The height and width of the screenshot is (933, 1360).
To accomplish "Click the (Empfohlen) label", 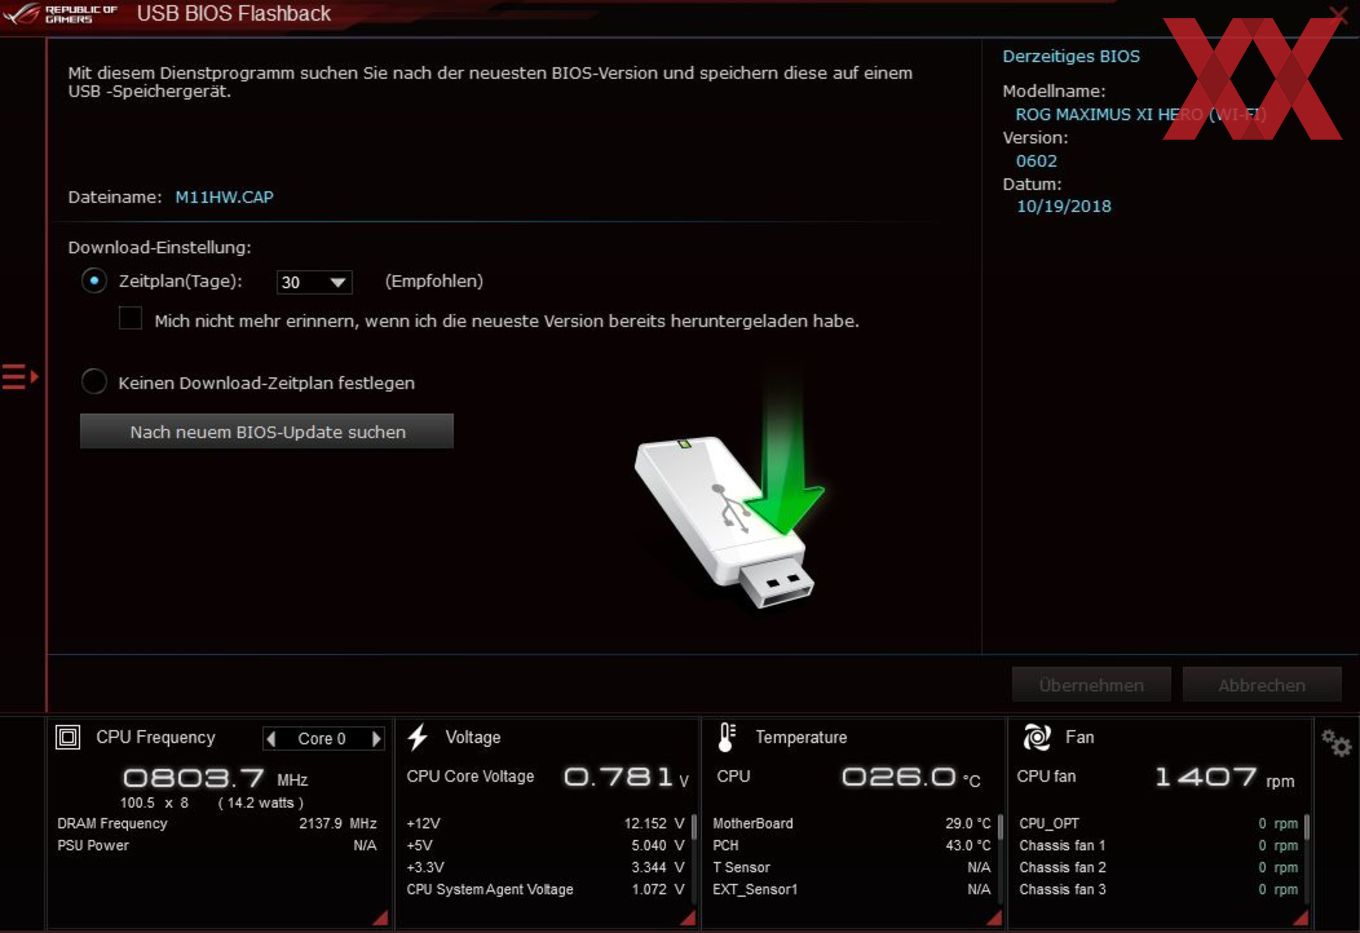I will pyautogui.click(x=434, y=281).
